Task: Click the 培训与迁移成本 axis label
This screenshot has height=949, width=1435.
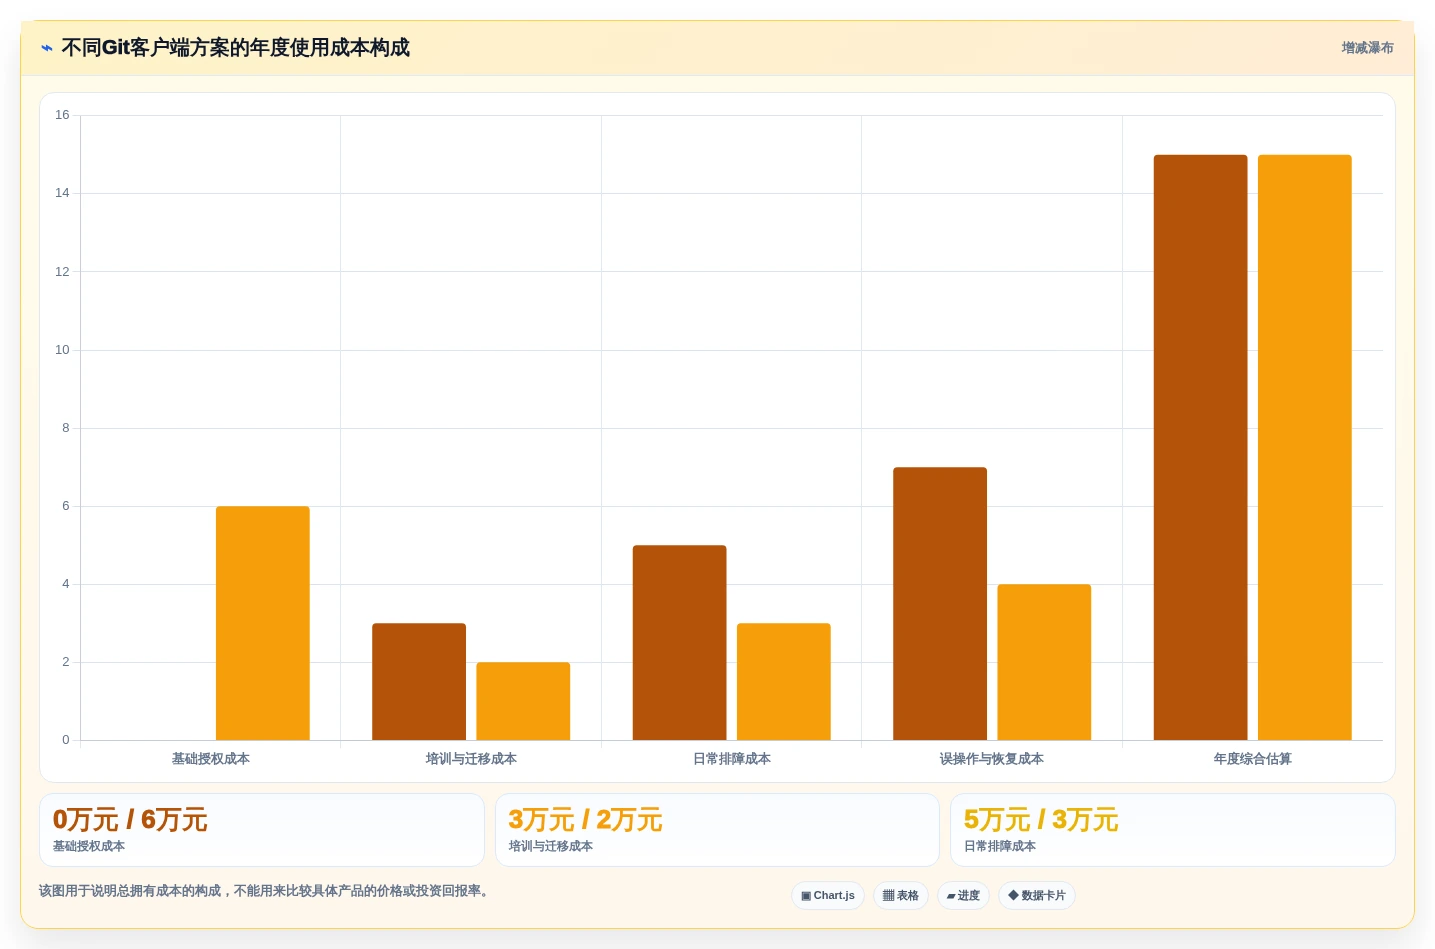Action: pyautogui.click(x=471, y=759)
